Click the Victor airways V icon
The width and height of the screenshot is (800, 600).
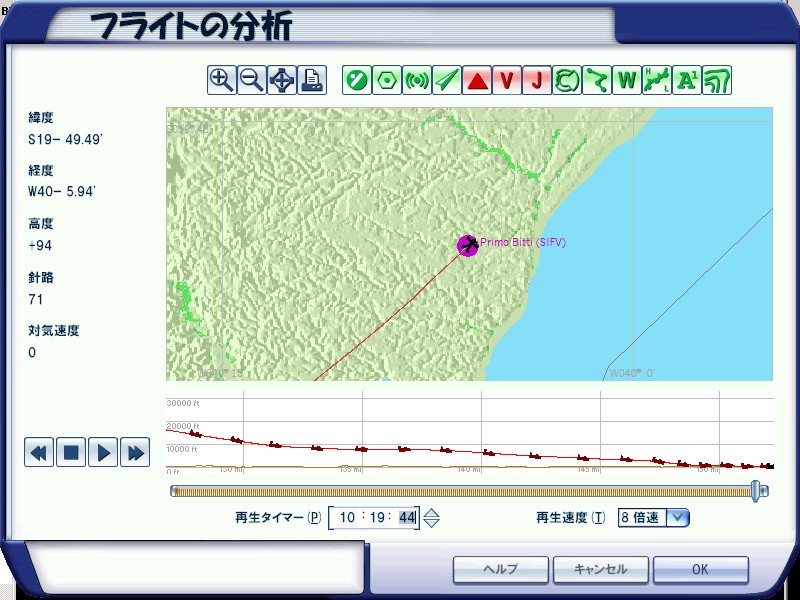coord(507,80)
